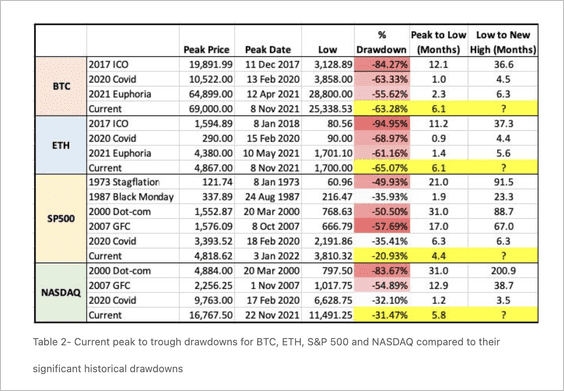Click the Peak Price column header

pyautogui.click(x=206, y=49)
